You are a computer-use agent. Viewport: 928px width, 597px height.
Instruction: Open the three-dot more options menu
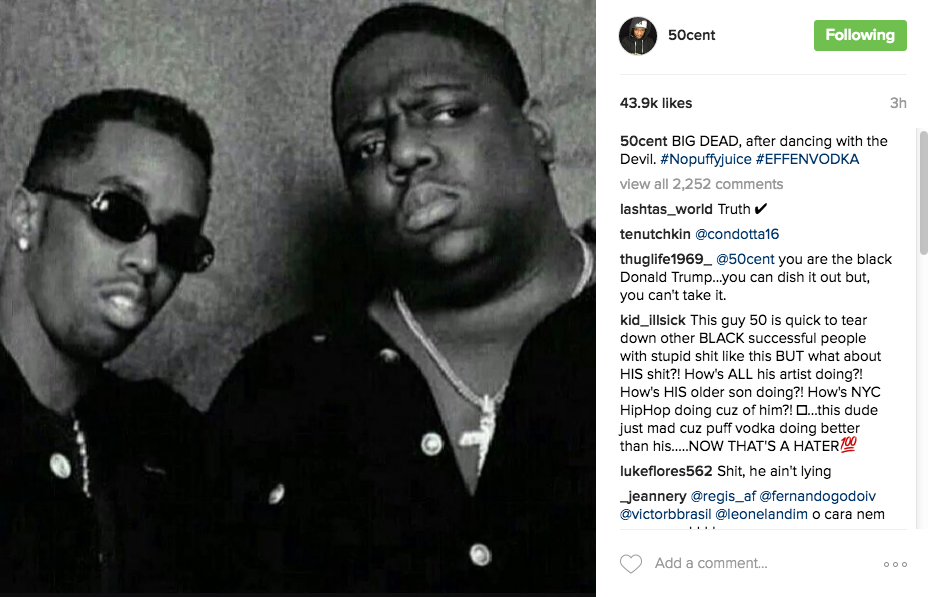pos(895,564)
